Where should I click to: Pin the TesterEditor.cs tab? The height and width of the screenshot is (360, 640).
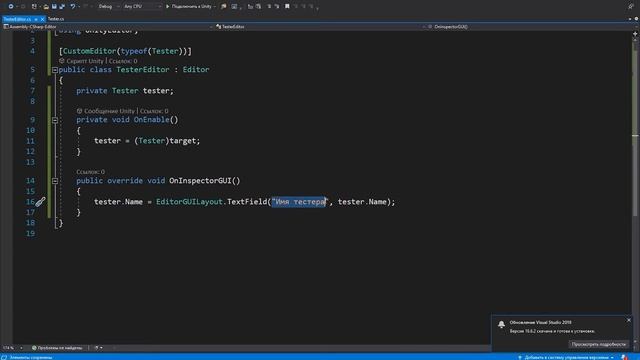36,19
